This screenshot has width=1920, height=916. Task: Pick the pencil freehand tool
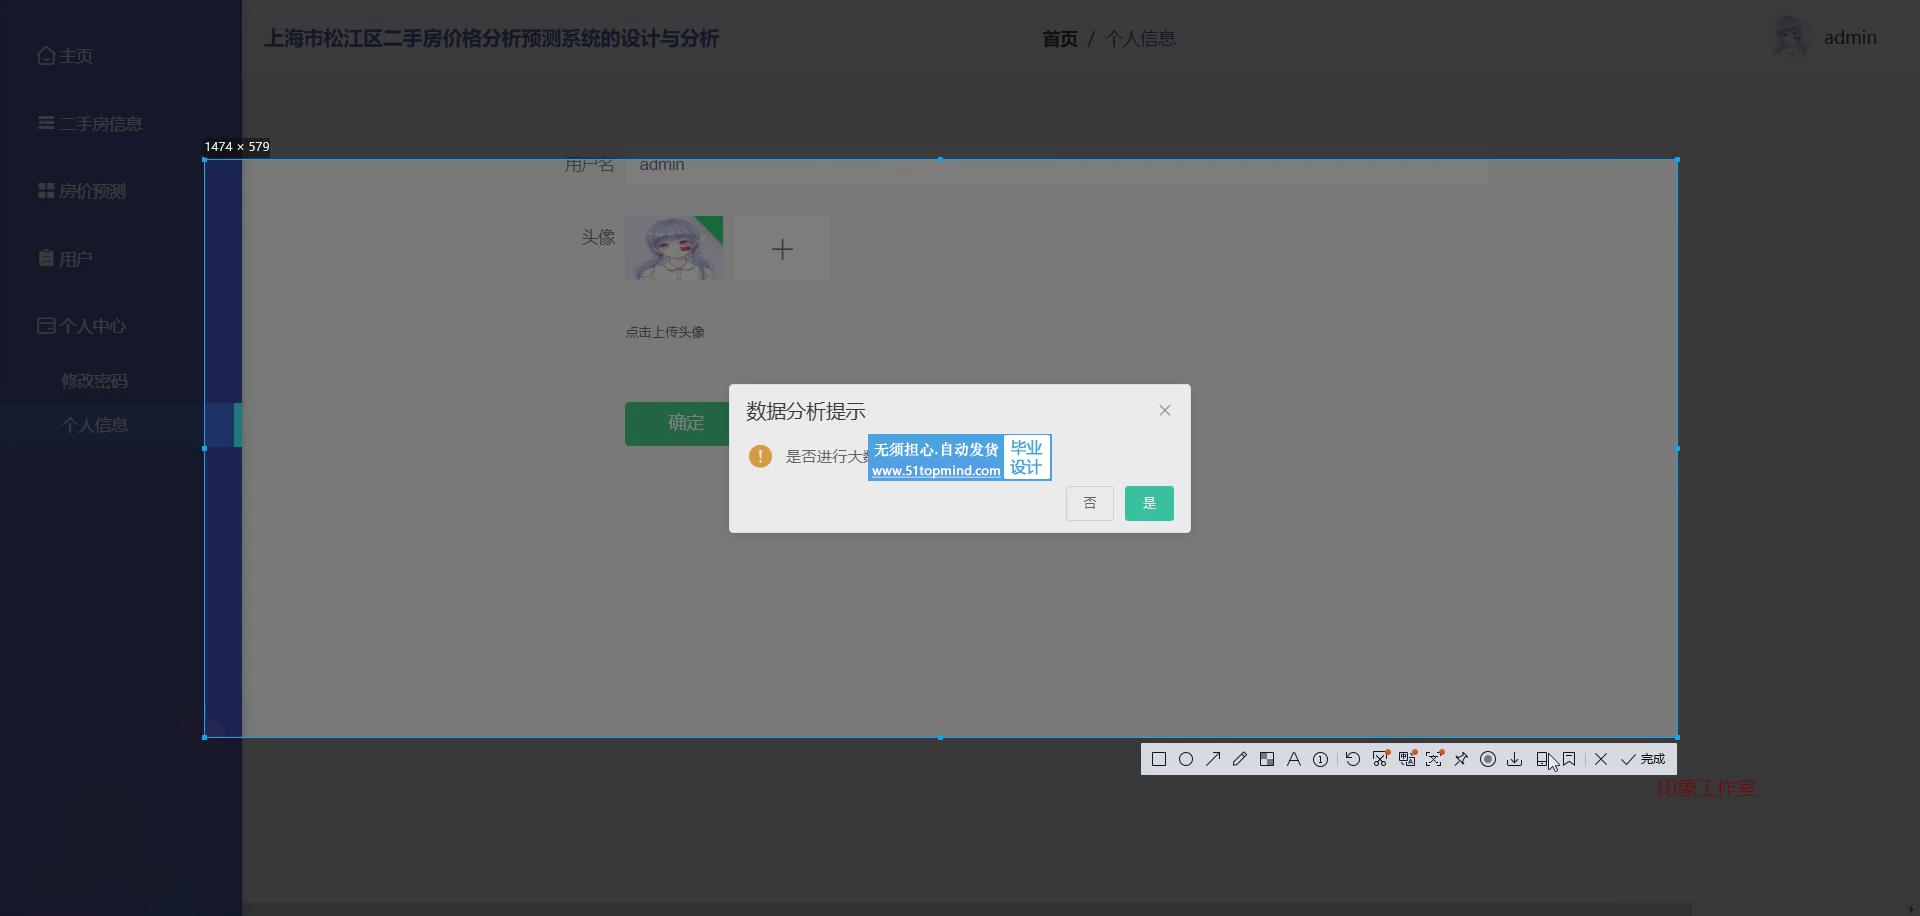1240,759
